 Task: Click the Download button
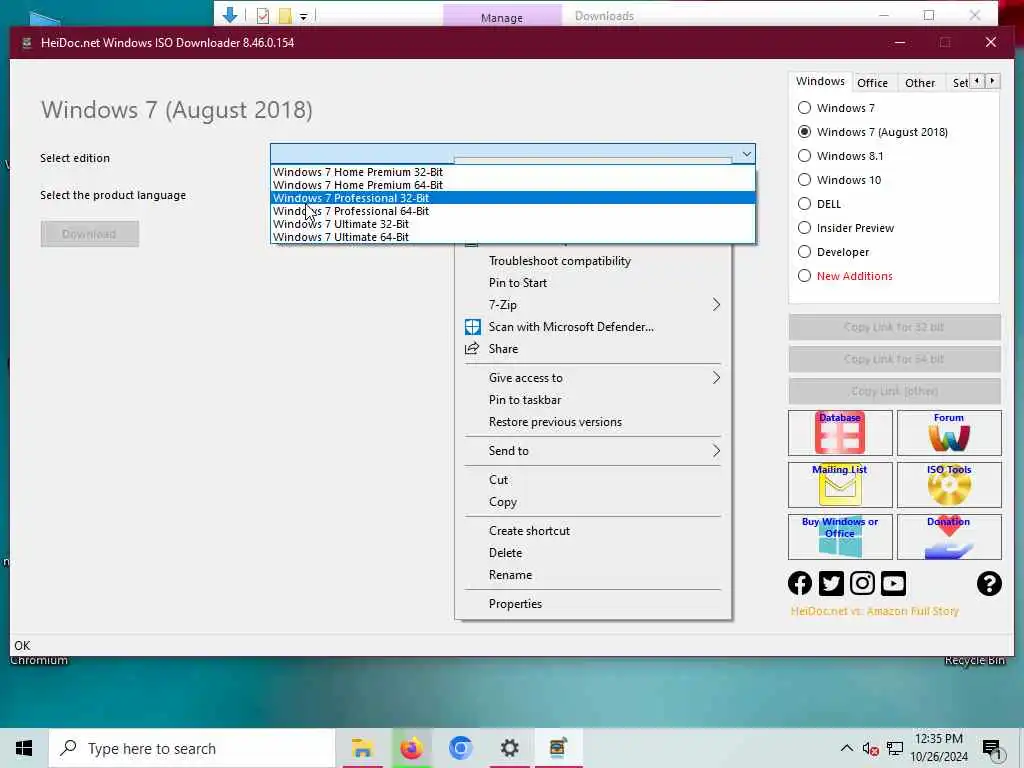(89, 234)
